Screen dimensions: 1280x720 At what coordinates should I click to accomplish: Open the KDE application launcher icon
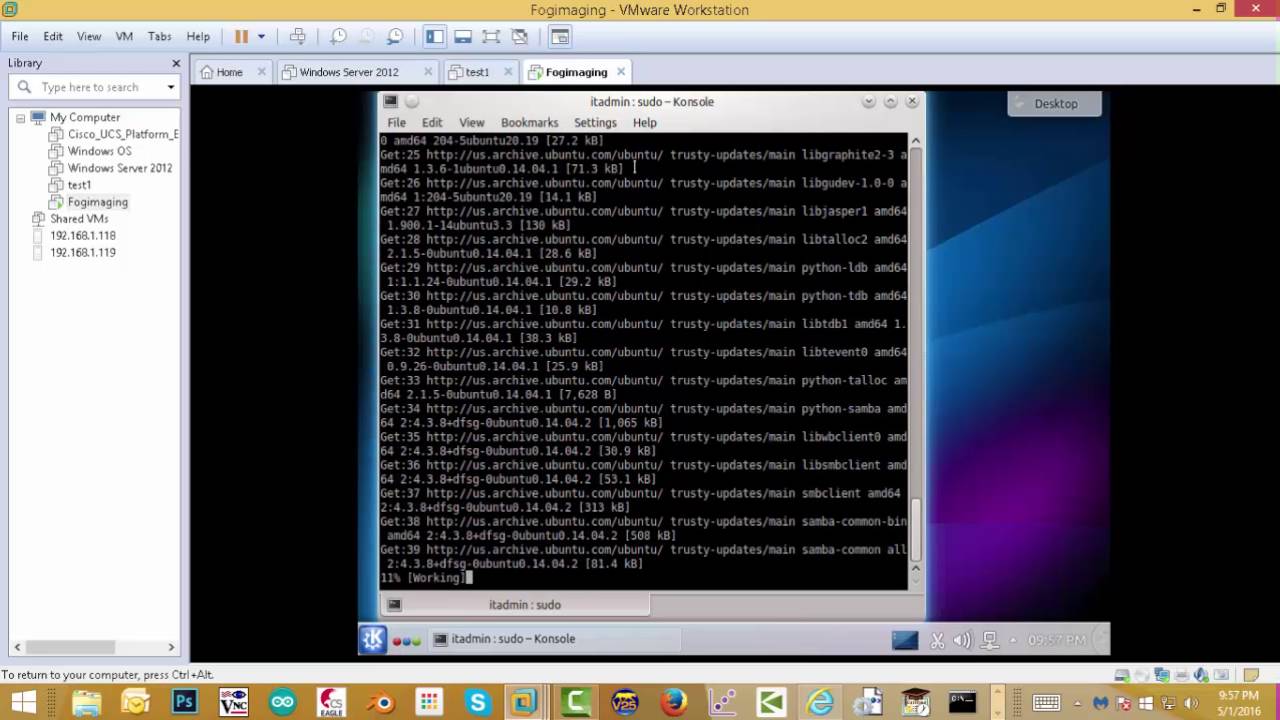click(373, 639)
